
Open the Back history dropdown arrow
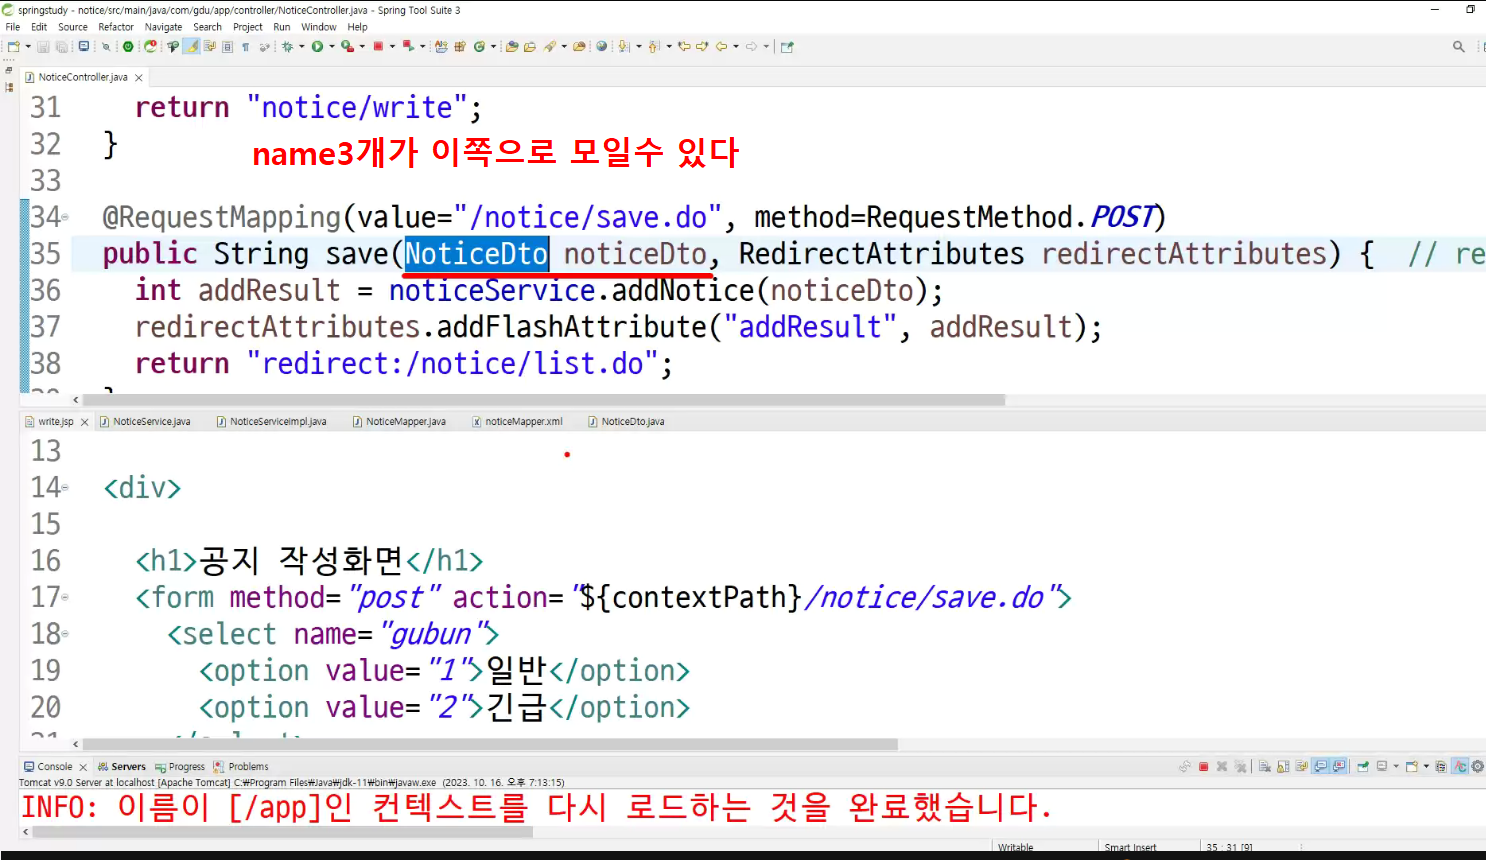736,46
